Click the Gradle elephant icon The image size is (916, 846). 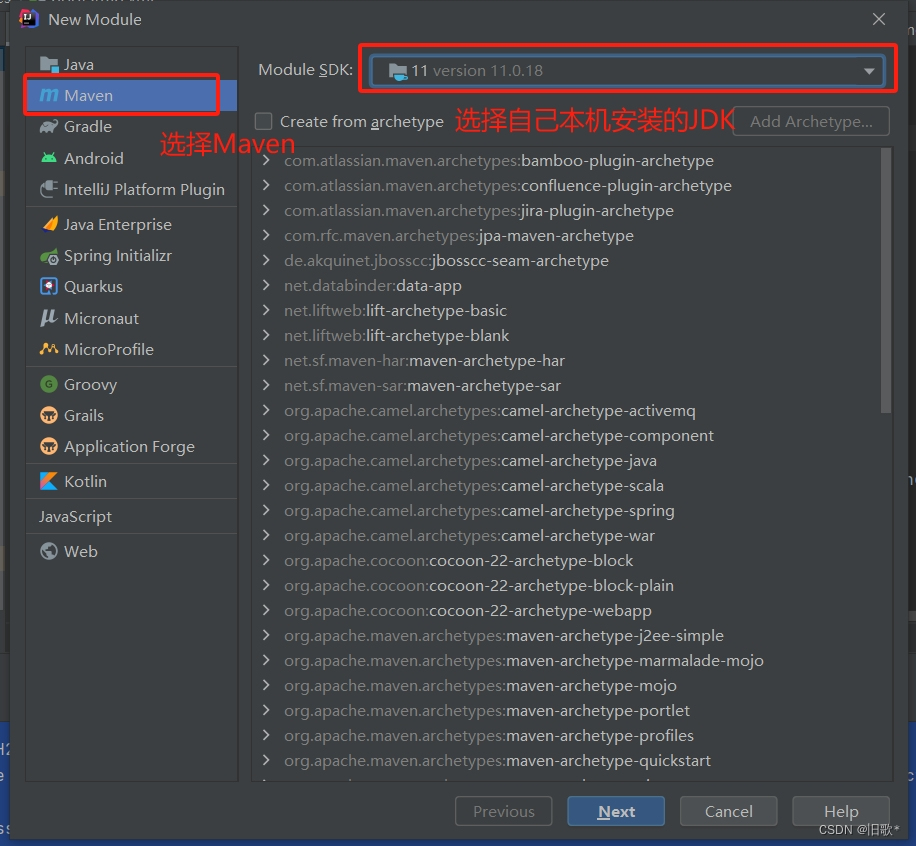[49, 126]
